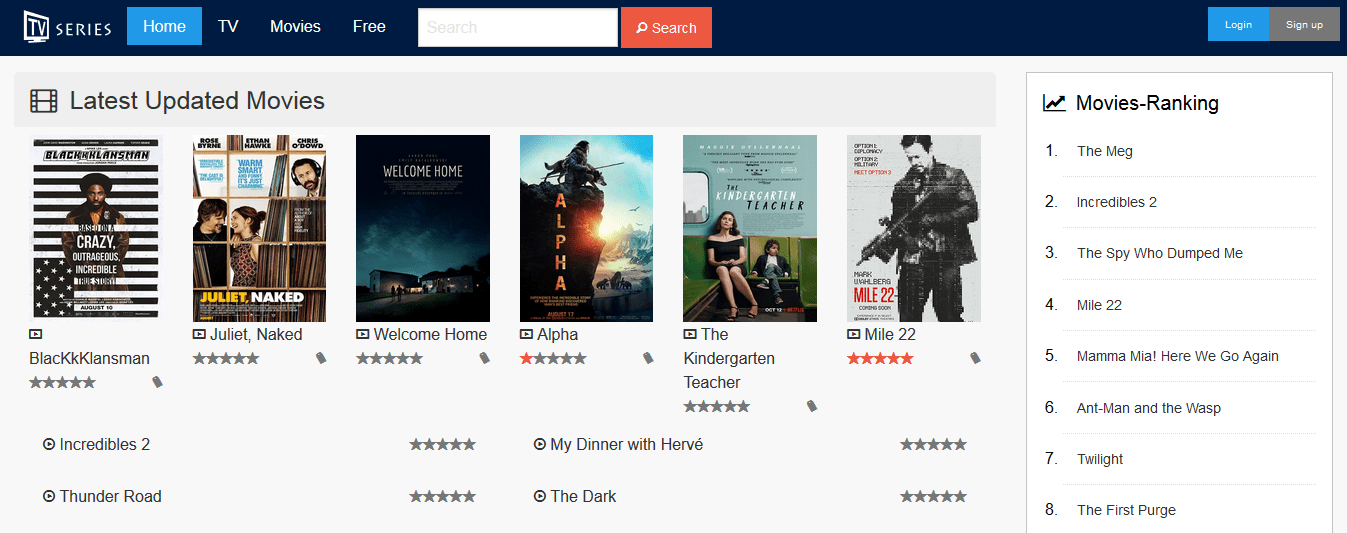Image resolution: width=1347 pixels, height=533 pixels.
Task: Click the stars next to Thunder Road
Action: click(443, 496)
